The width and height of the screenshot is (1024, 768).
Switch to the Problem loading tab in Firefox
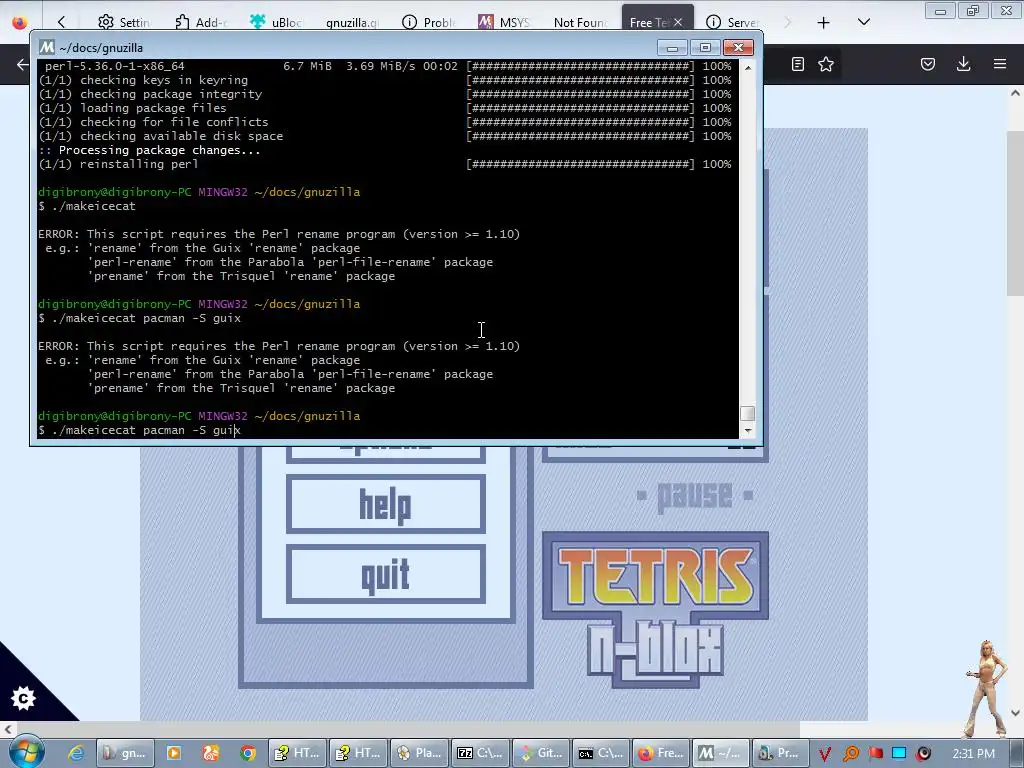tap(428, 22)
